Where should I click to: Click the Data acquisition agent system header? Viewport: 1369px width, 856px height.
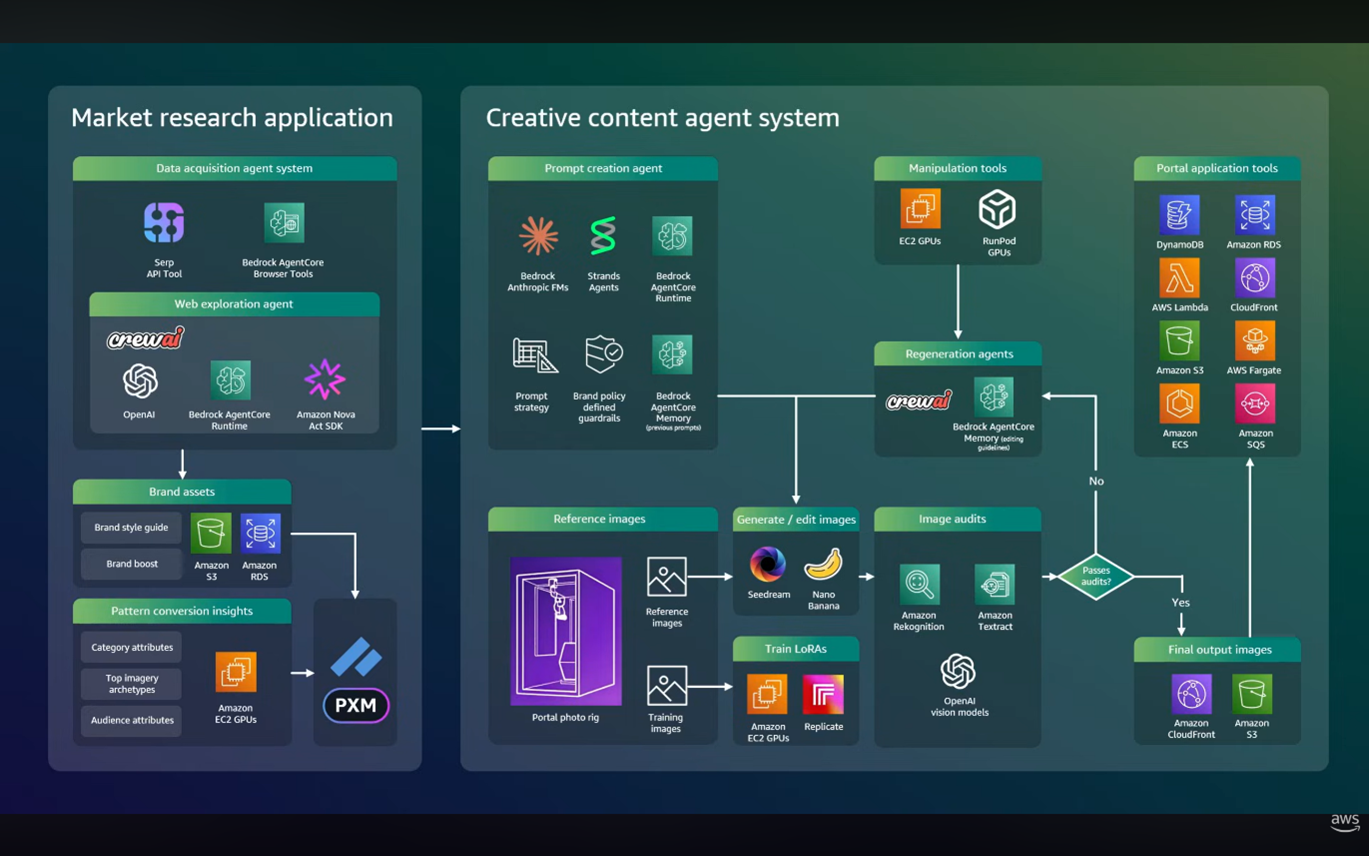[x=235, y=168]
